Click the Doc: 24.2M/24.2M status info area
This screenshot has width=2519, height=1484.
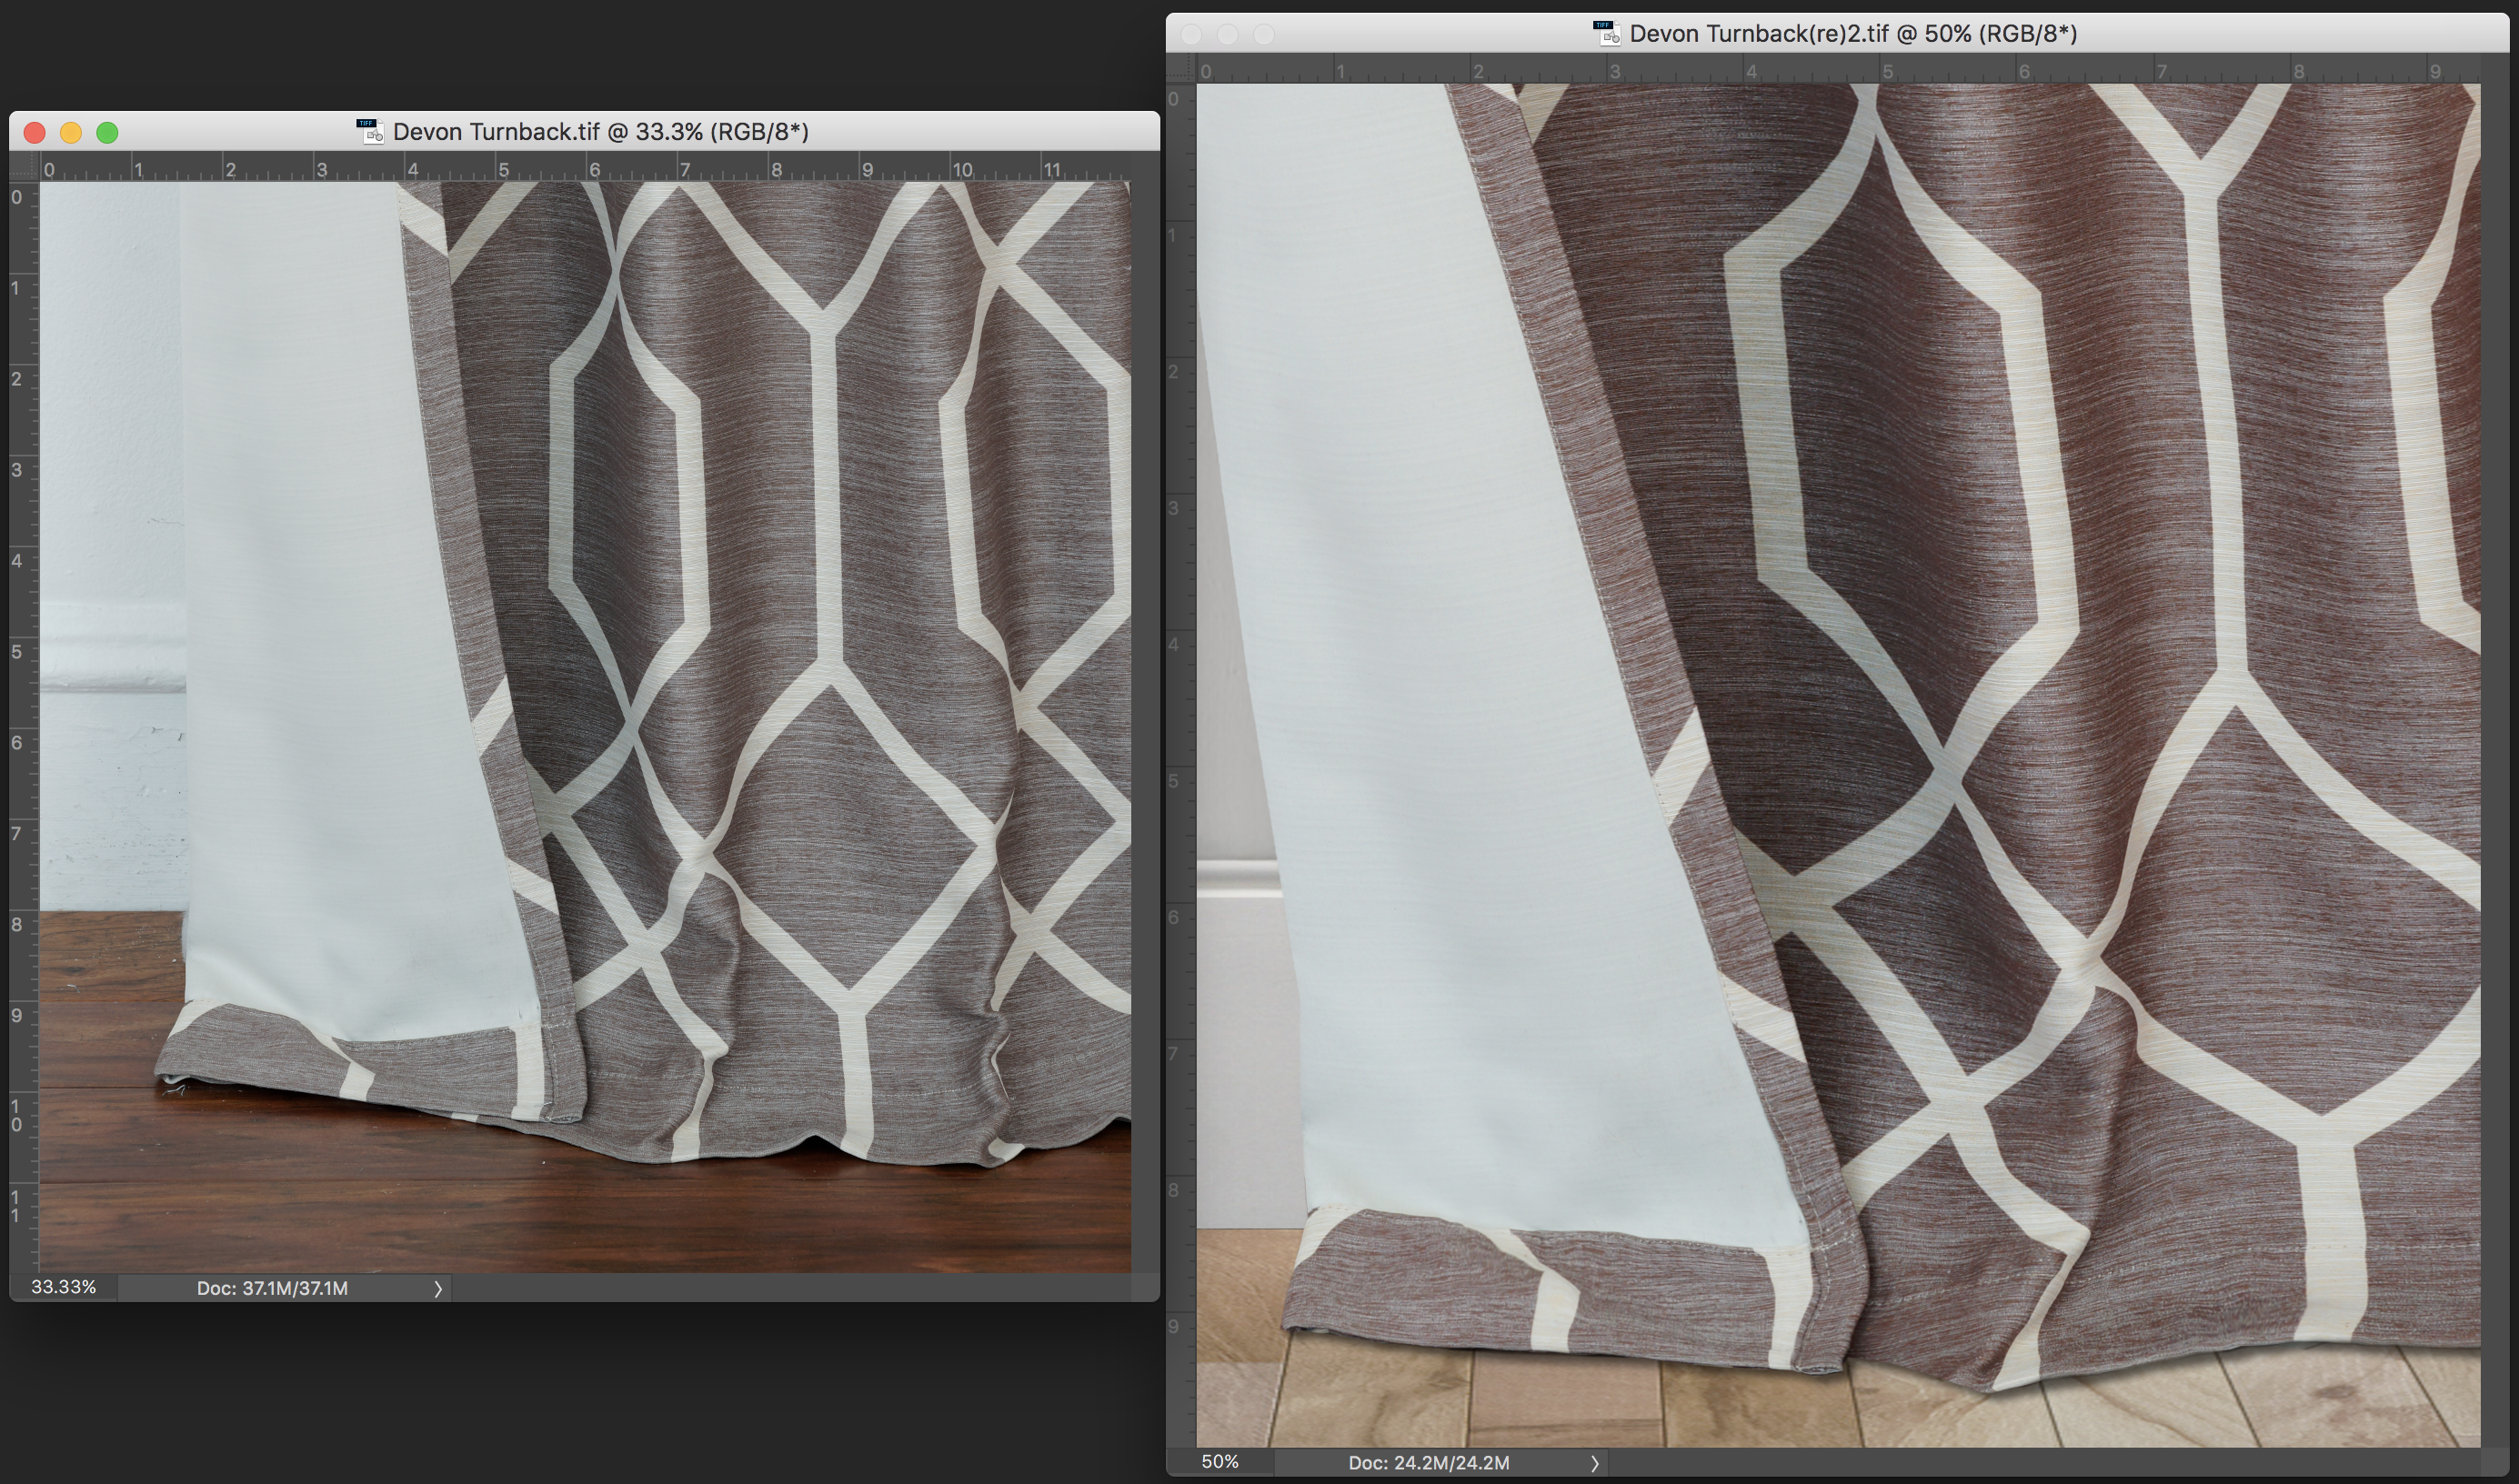pyautogui.click(x=1428, y=1462)
